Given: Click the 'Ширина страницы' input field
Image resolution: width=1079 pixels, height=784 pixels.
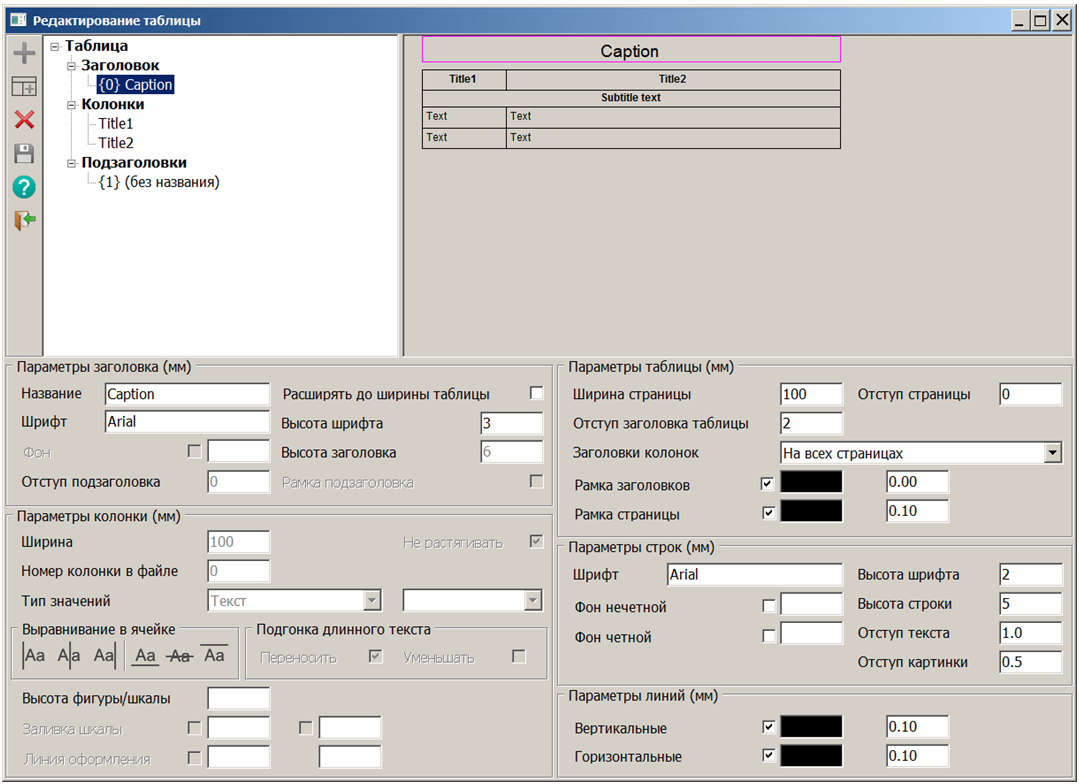Looking at the screenshot, I should (811, 394).
